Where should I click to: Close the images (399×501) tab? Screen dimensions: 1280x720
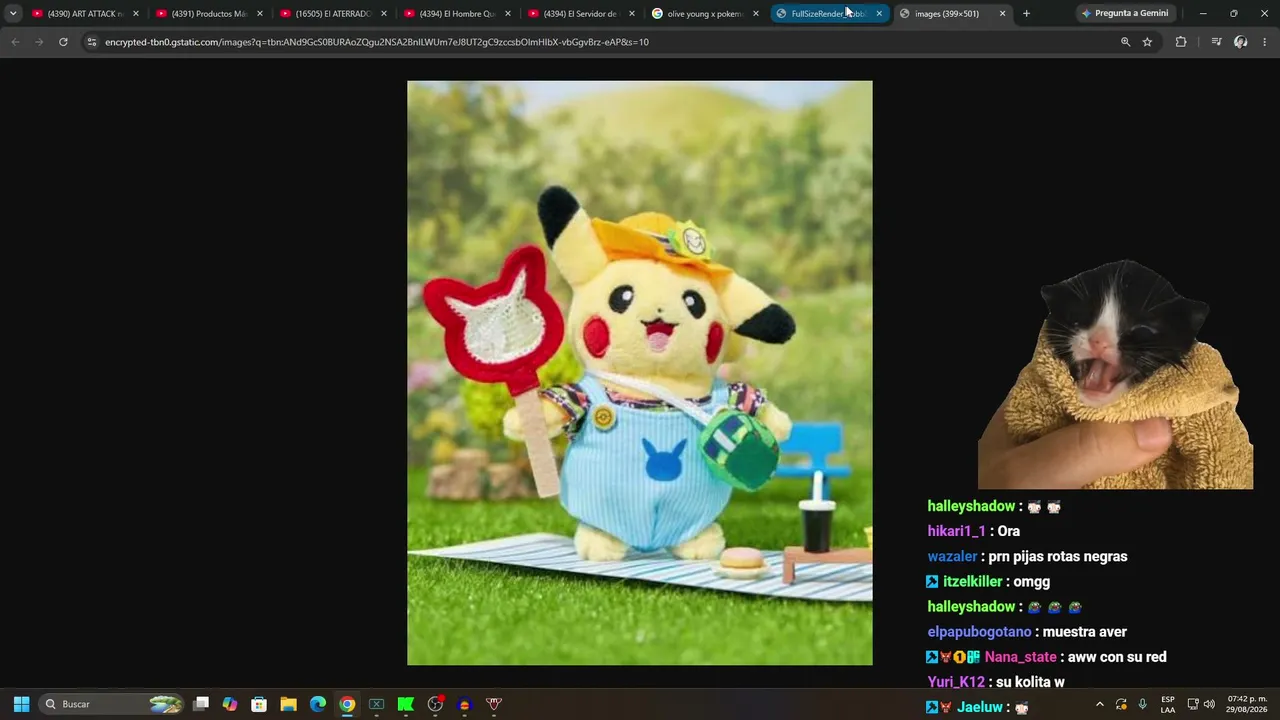coord(1002,13)
